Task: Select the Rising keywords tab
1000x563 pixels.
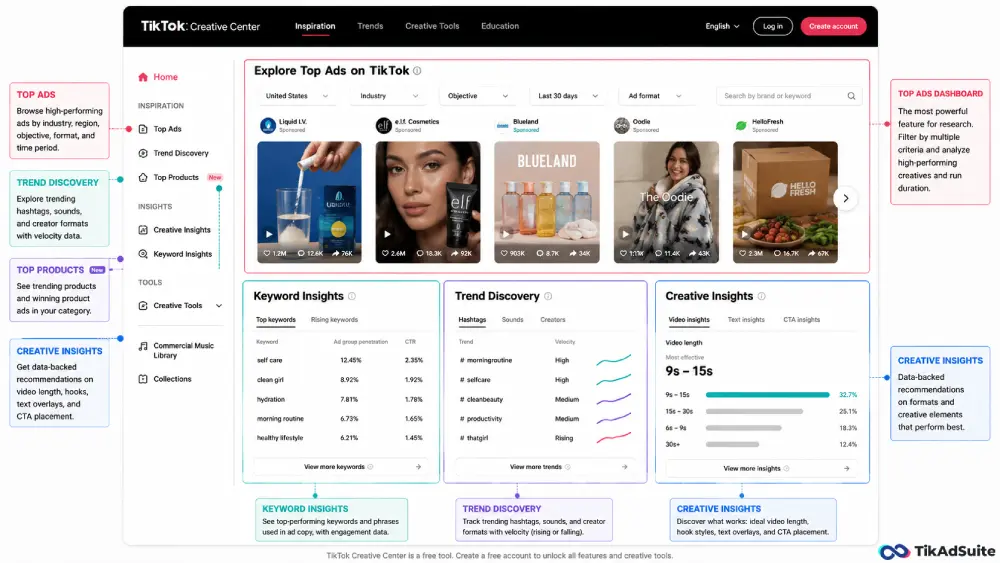Action: coord(334,319)
